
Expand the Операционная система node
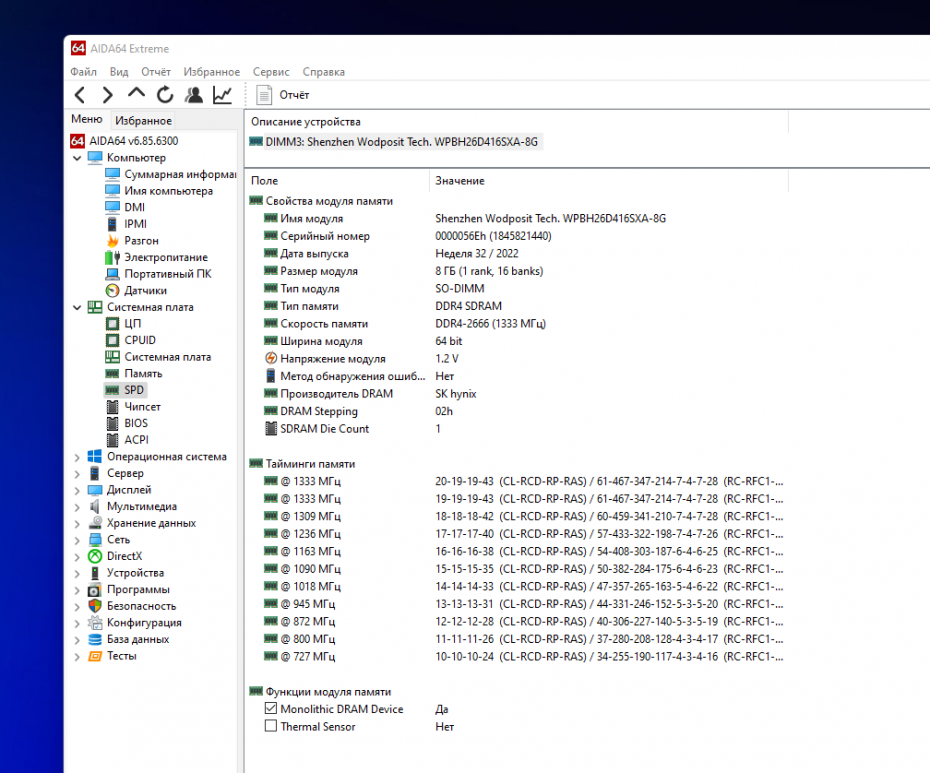click(78, 457)
